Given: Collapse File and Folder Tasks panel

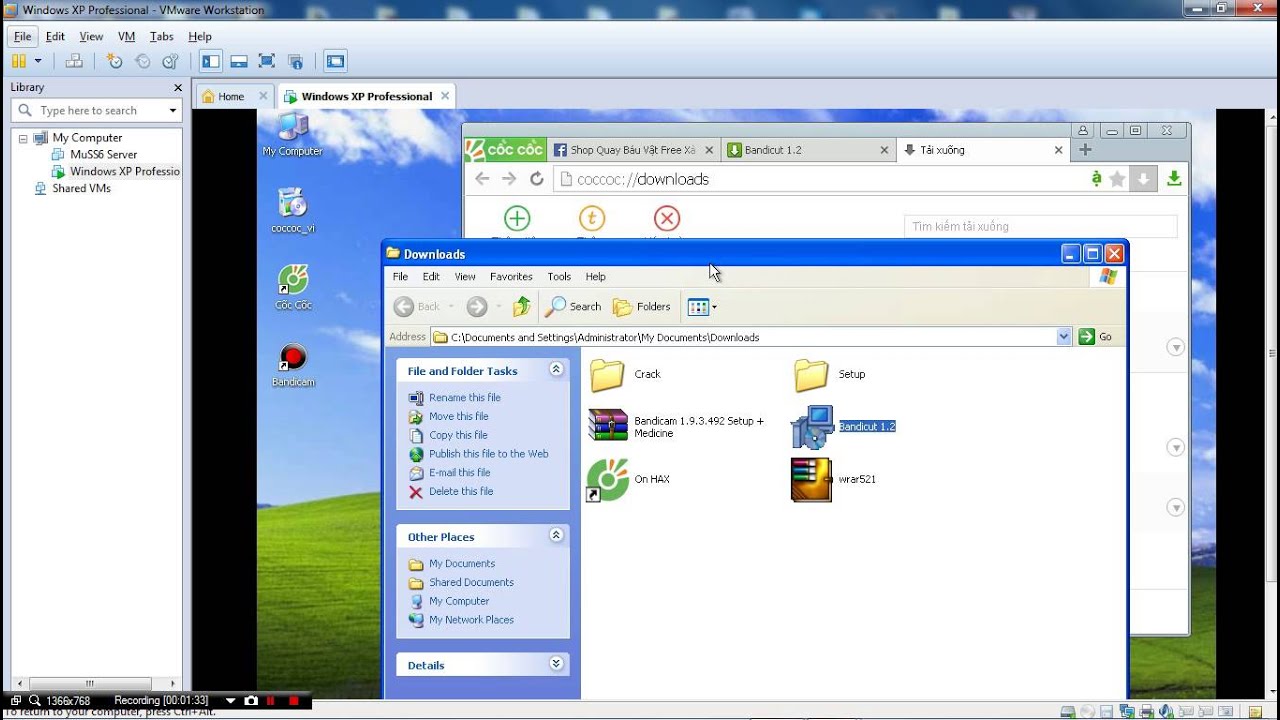Looking at the screenshot, I should [x=556, y=370].
